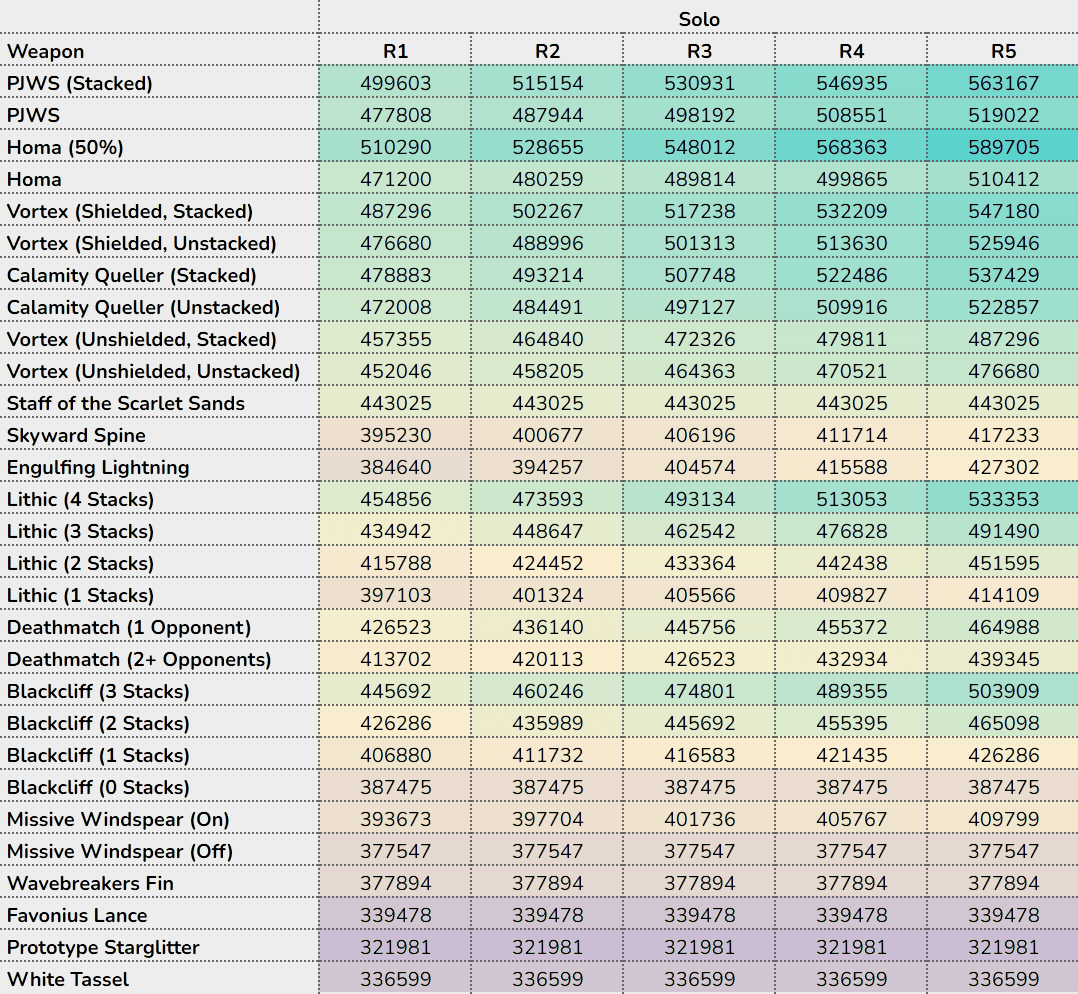Select the White Tassel row label
The width and height of the screenshot is (1078, 994).
tap(68, 979)
